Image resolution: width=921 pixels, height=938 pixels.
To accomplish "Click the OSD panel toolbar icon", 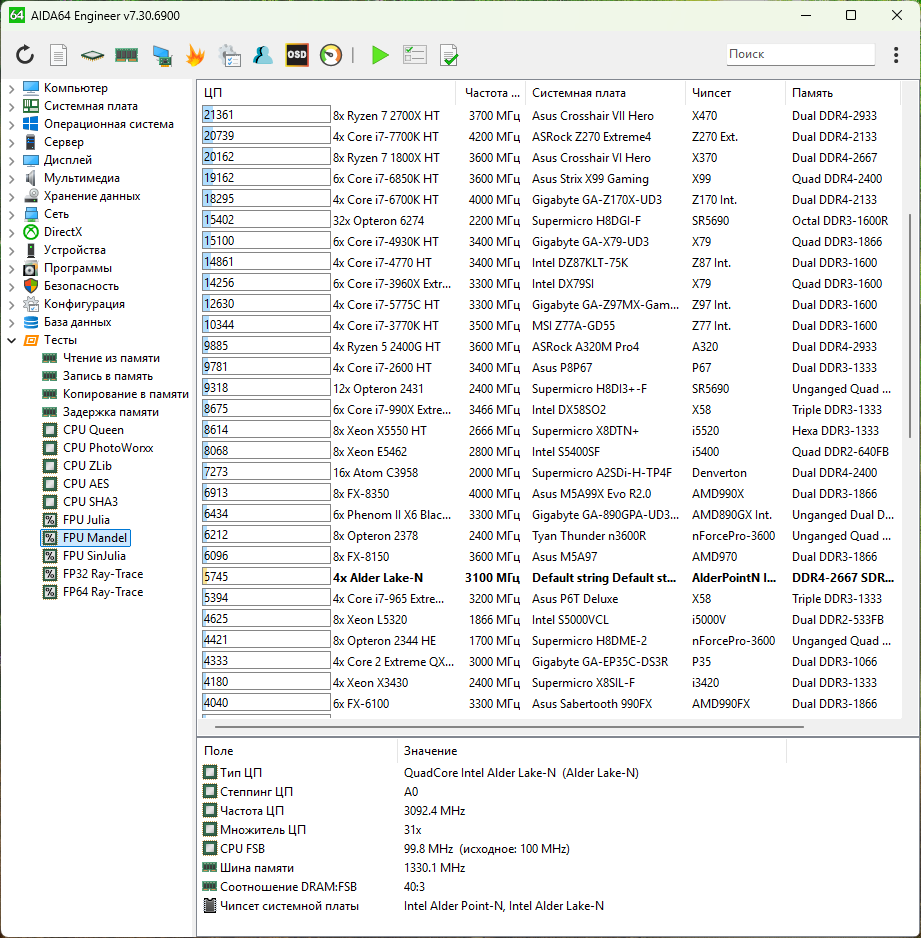I will pyautogui.click(x=297, y=55).
